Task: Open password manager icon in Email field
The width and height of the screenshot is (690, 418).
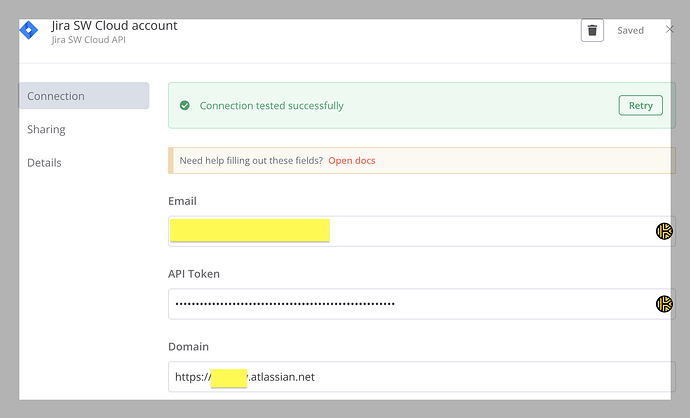Action: 664,231
